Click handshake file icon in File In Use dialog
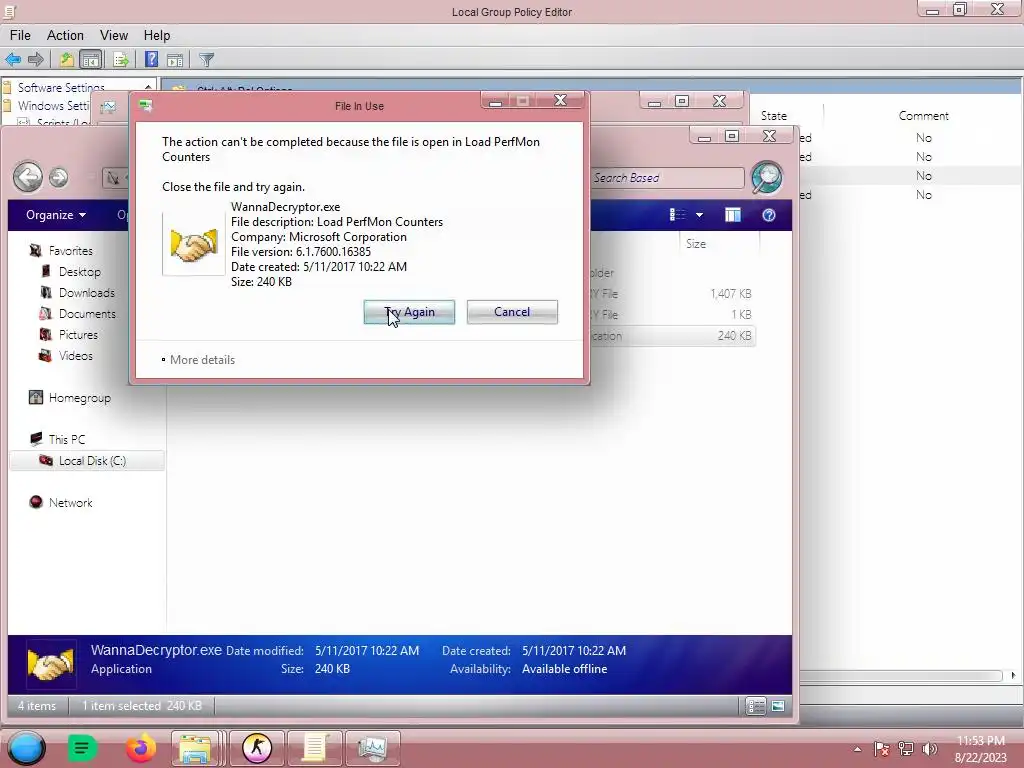 [193, 244]
